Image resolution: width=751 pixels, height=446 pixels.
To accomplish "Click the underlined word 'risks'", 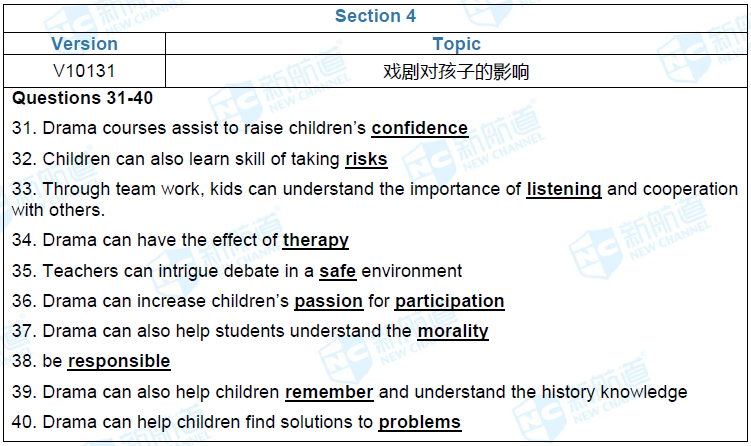I will 366,159.
